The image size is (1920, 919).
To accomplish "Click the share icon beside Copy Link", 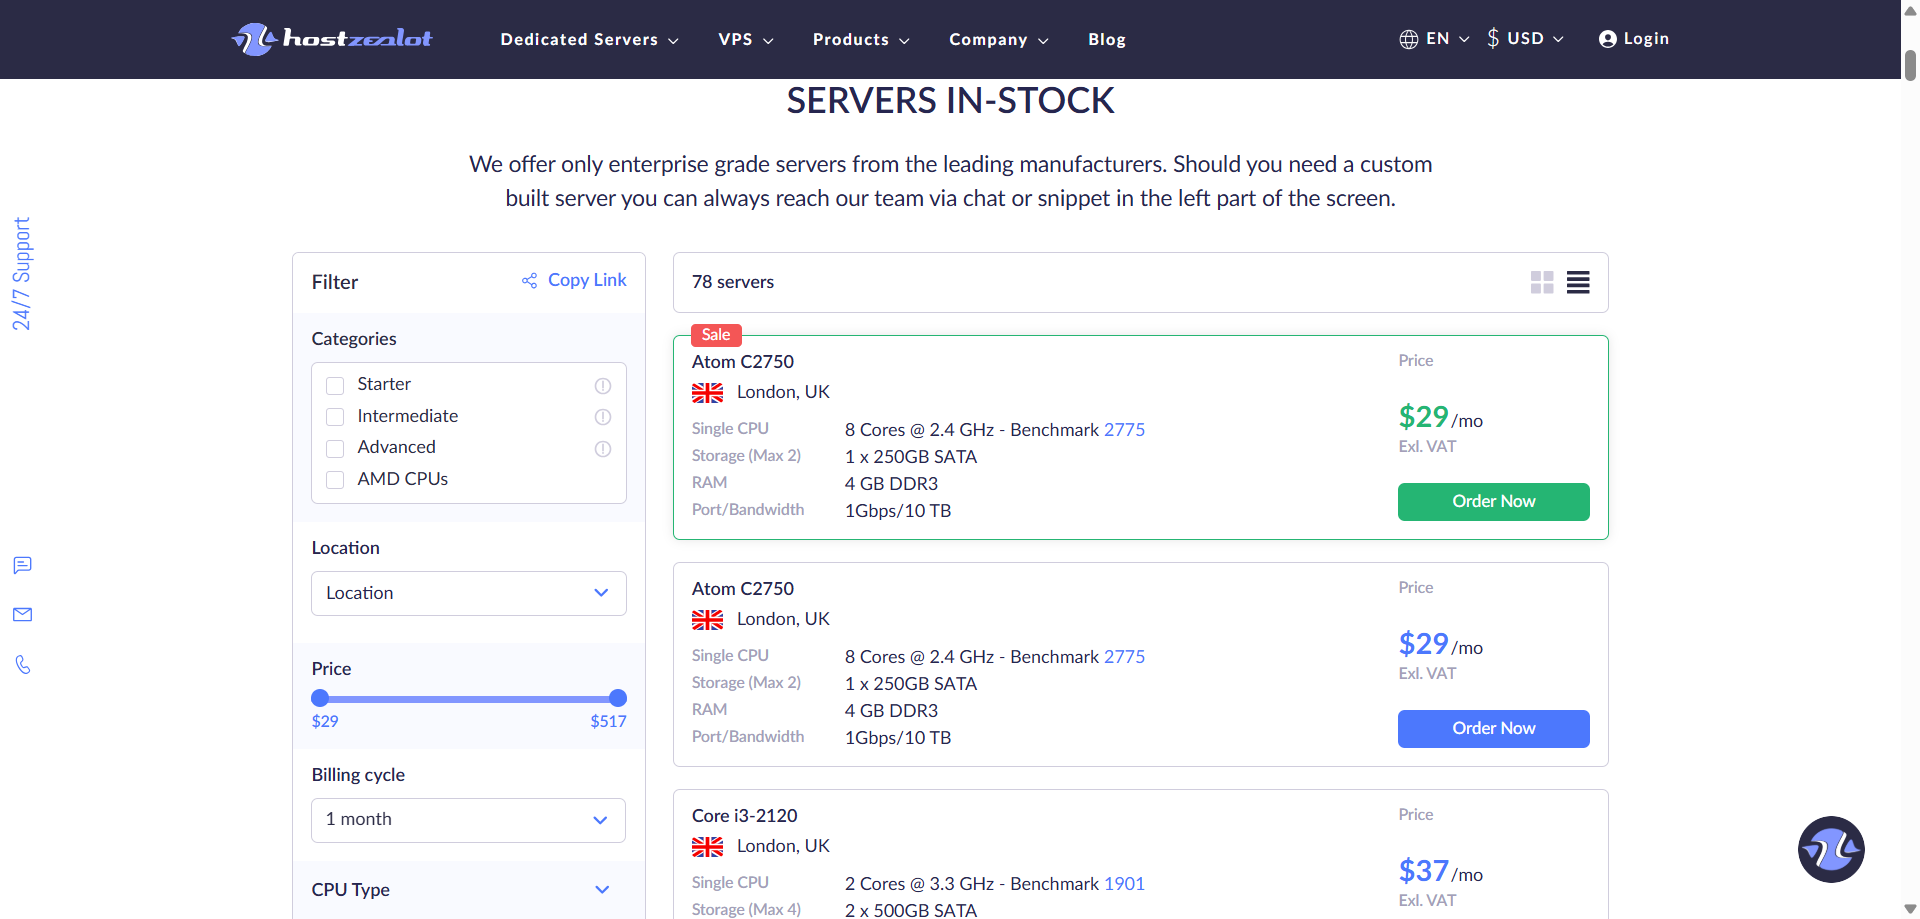I will click(529, 281).
